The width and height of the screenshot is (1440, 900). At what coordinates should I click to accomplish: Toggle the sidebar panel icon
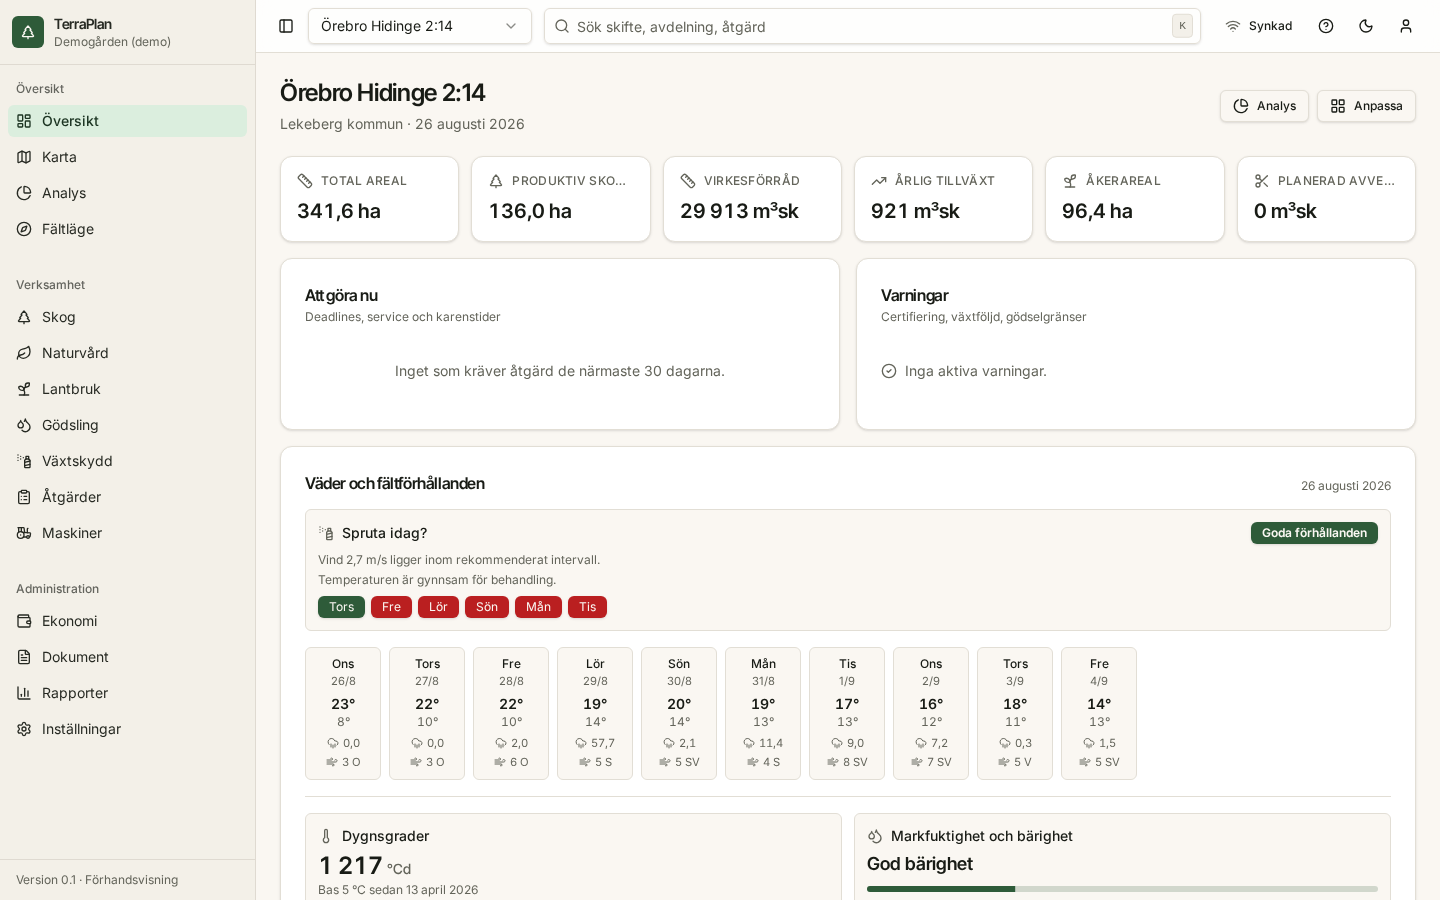click(286, 26)
